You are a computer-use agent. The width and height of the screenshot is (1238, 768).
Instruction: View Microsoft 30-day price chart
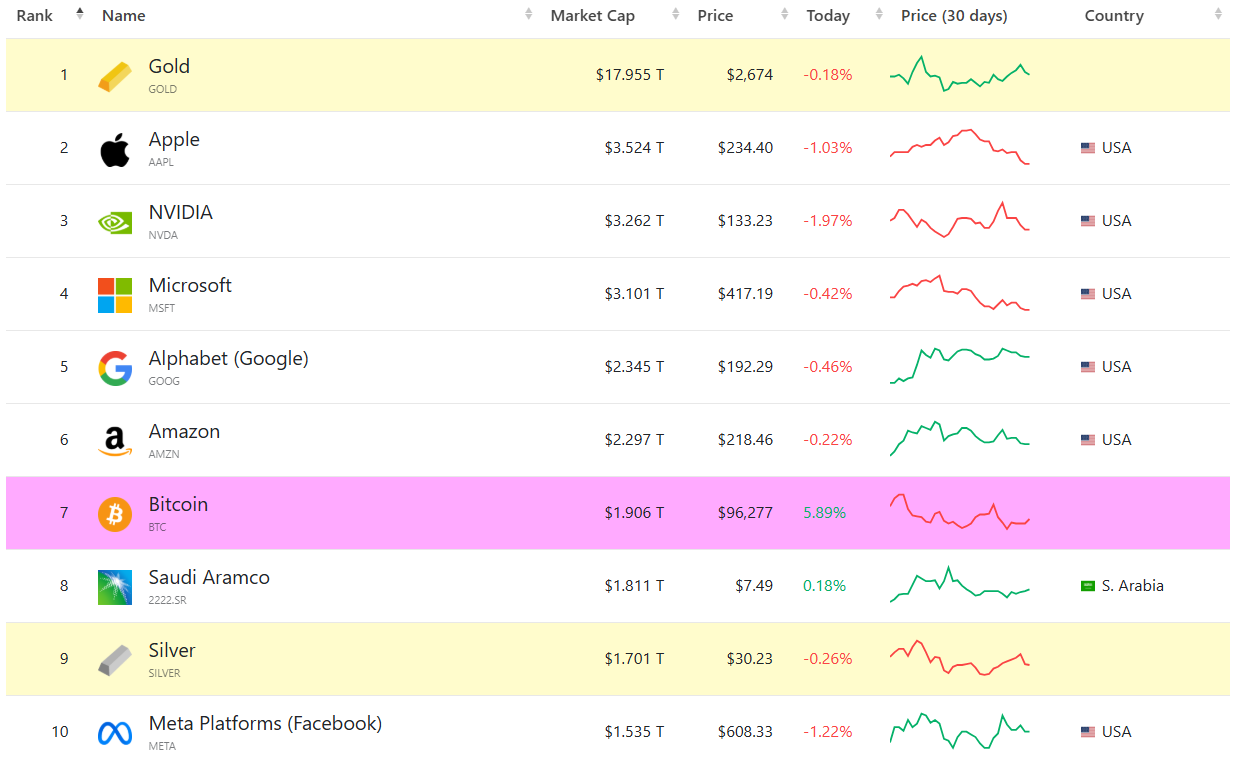tap(960, 293)
